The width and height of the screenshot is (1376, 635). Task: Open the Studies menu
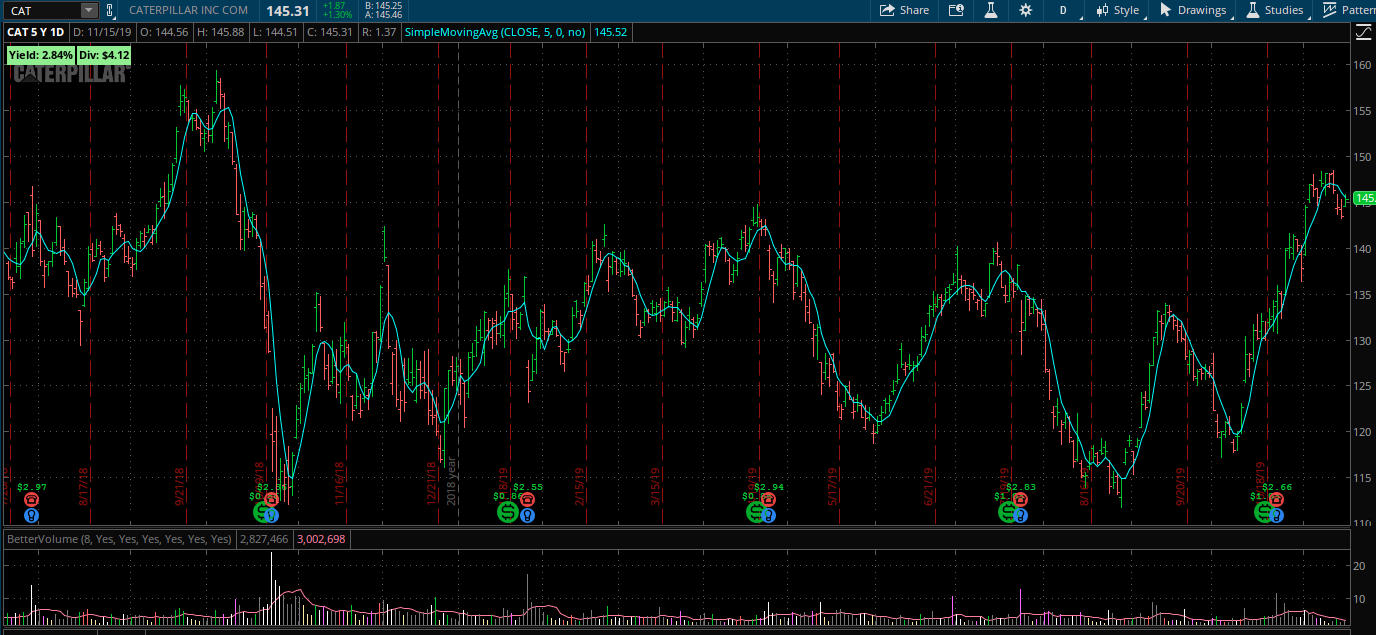point(1274,10)
